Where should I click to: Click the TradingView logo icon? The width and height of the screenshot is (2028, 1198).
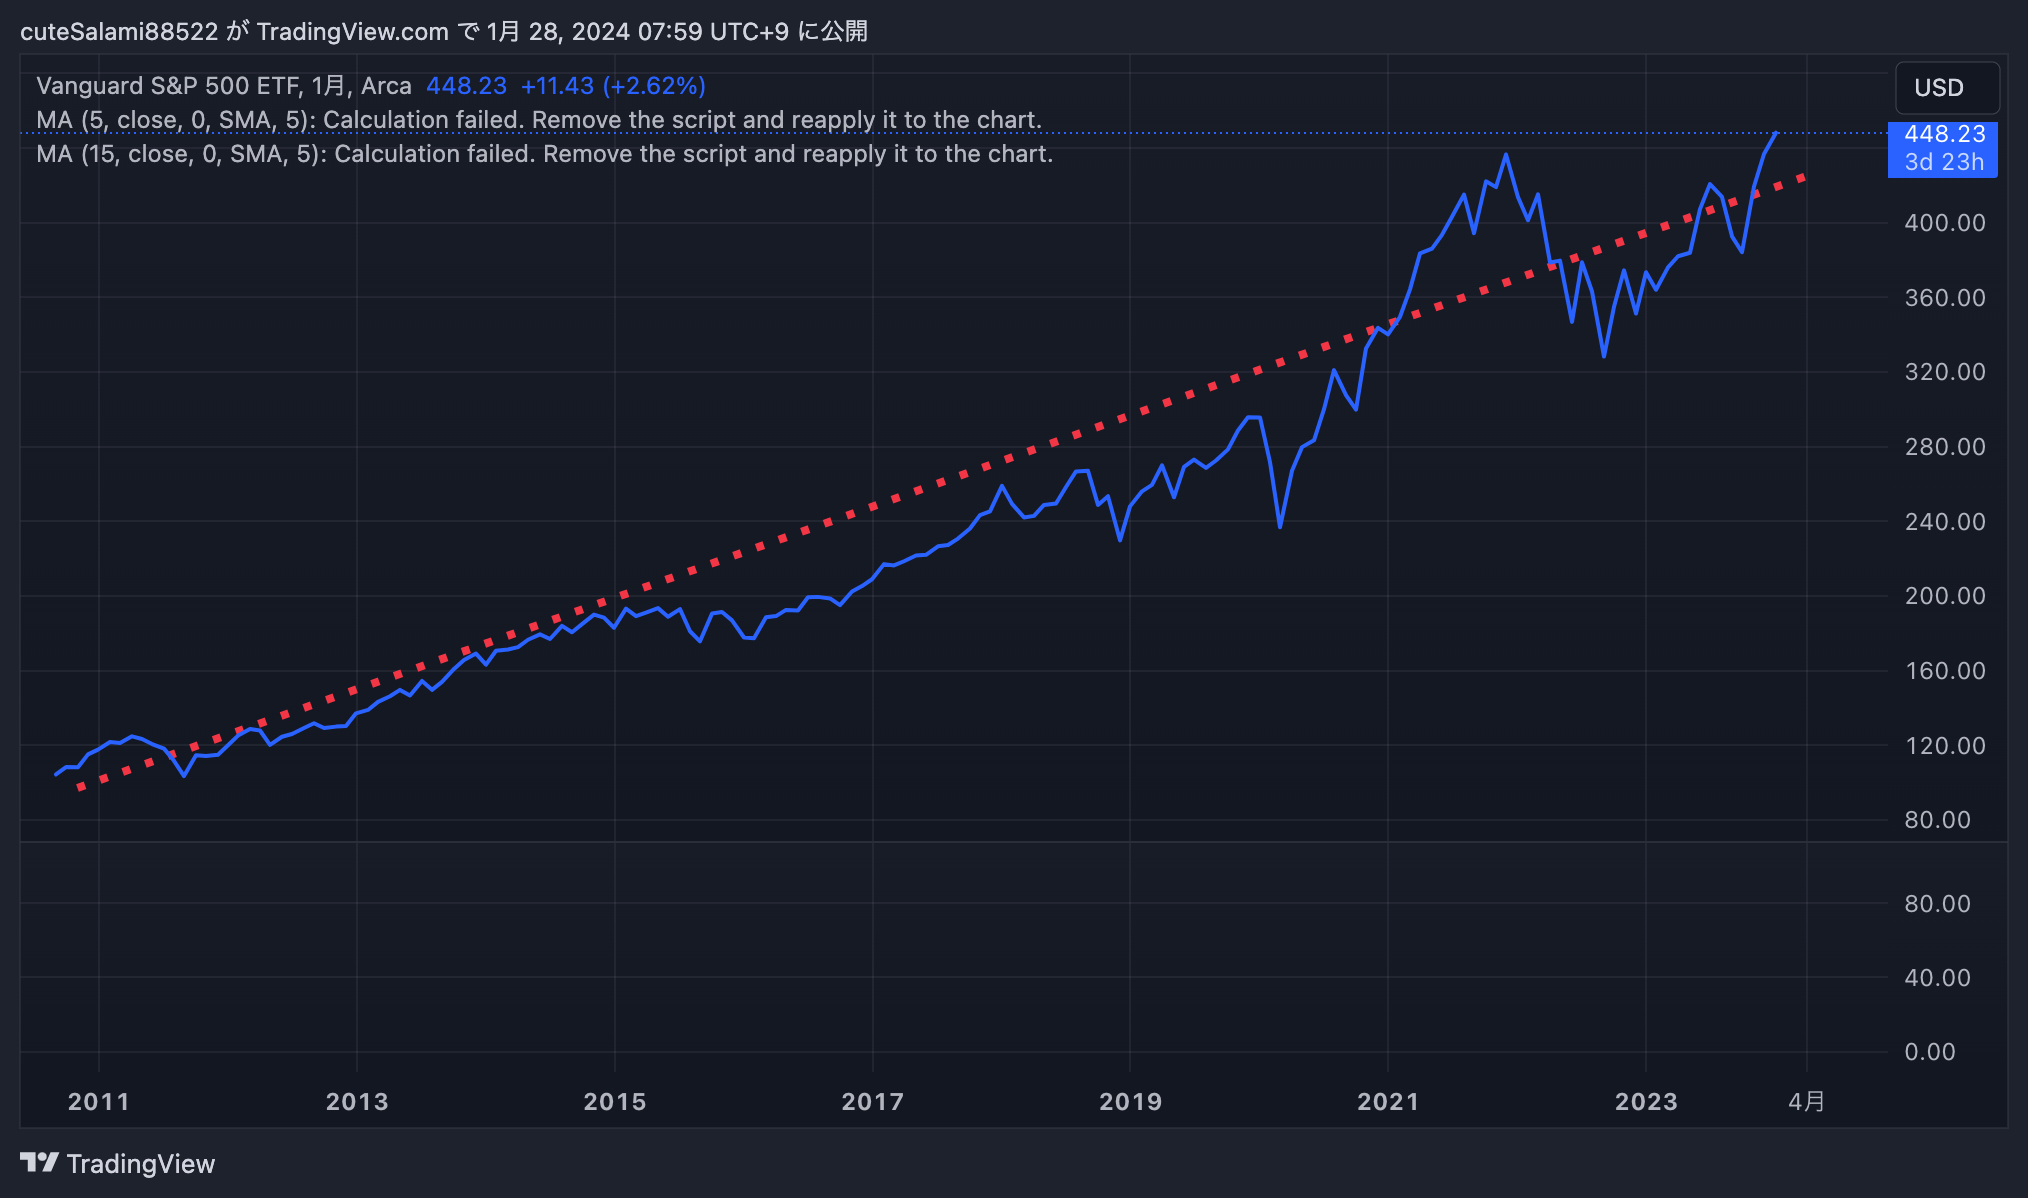(39, 1163)
